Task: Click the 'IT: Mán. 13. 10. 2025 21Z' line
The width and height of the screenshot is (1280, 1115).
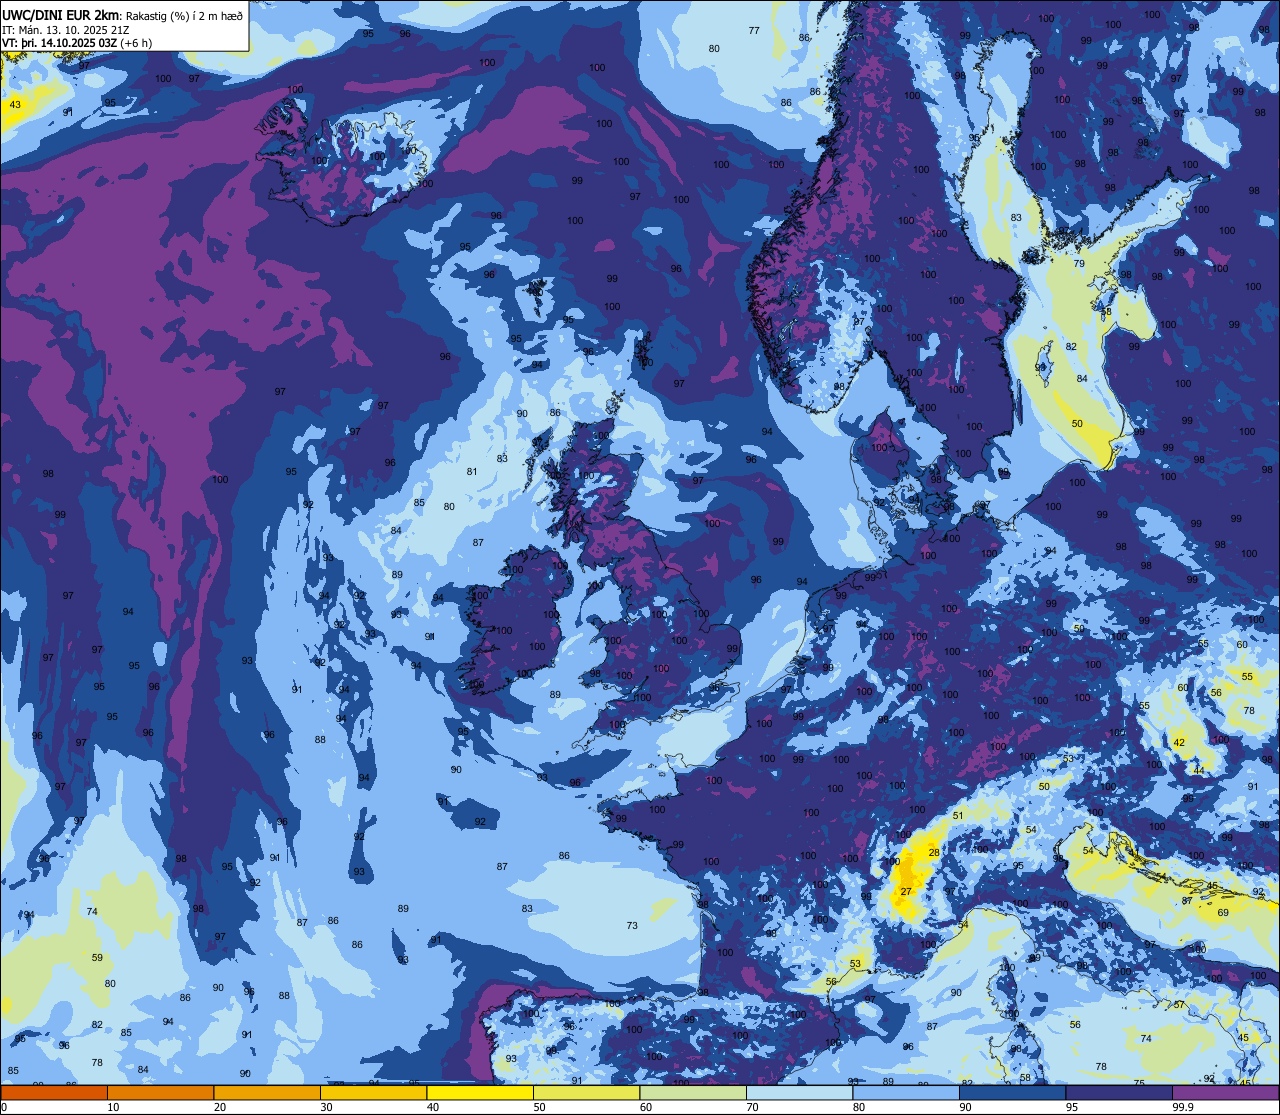Action: point(65,29)
